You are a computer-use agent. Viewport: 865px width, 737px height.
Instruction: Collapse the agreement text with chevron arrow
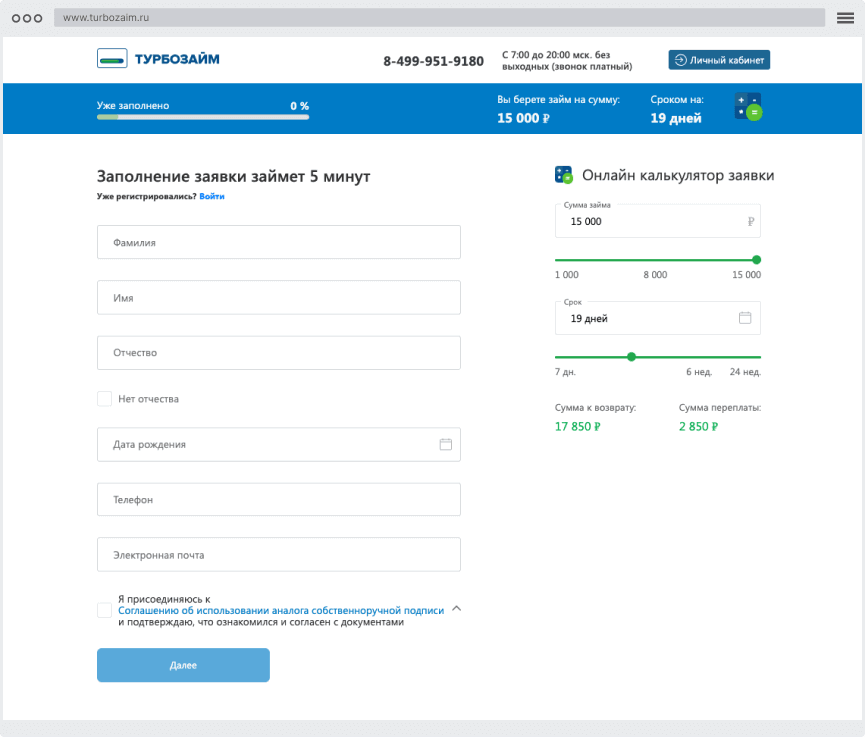(457, 608)
